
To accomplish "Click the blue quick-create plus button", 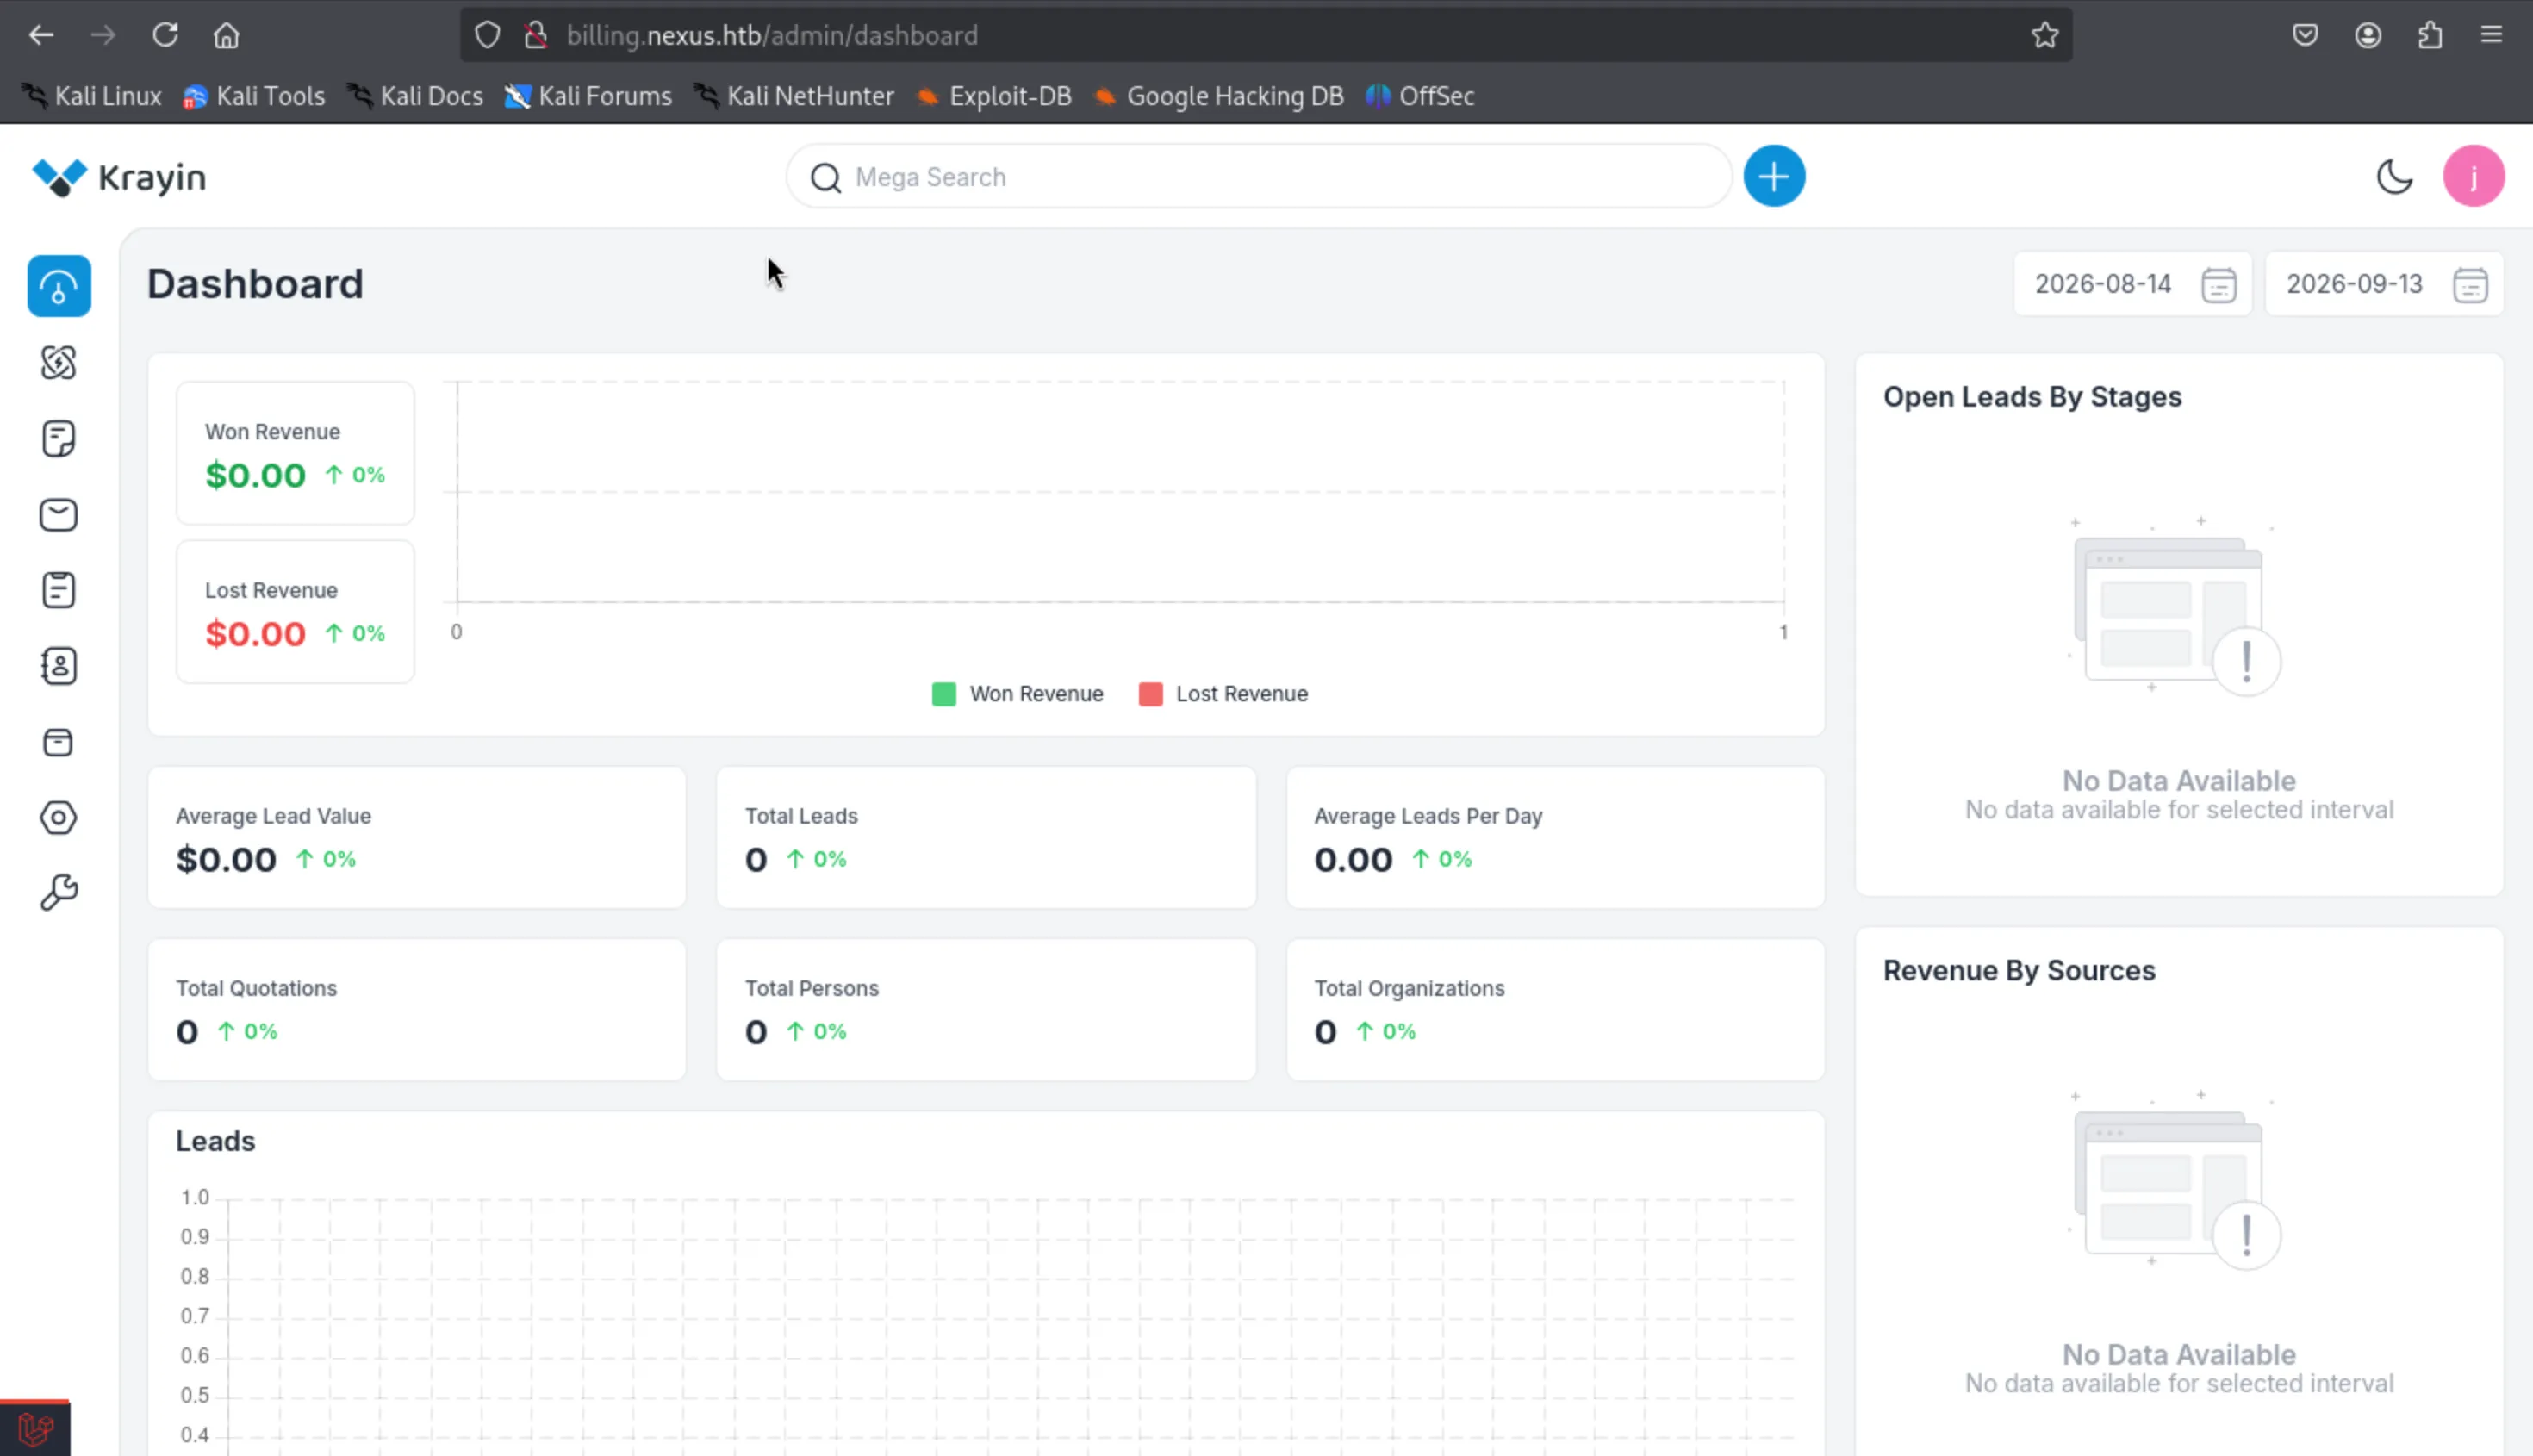I will tap(1774, 177).
